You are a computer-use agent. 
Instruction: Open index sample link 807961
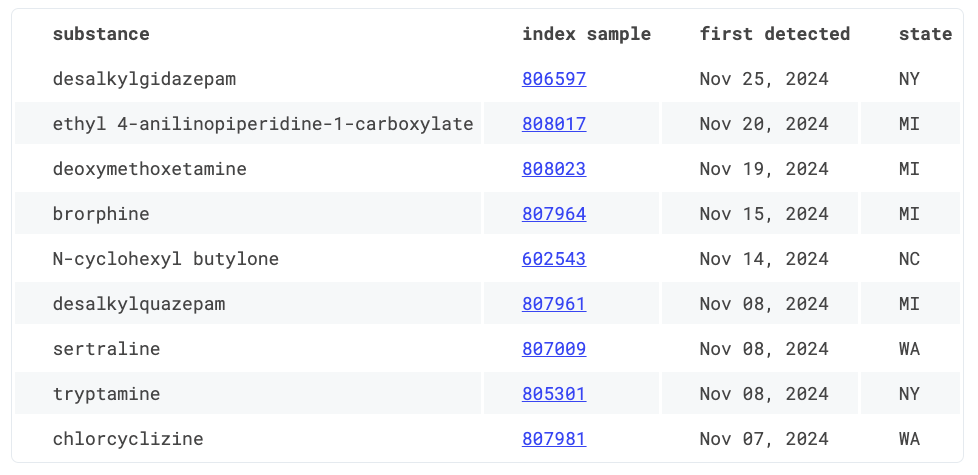click(x=554, y=304)
